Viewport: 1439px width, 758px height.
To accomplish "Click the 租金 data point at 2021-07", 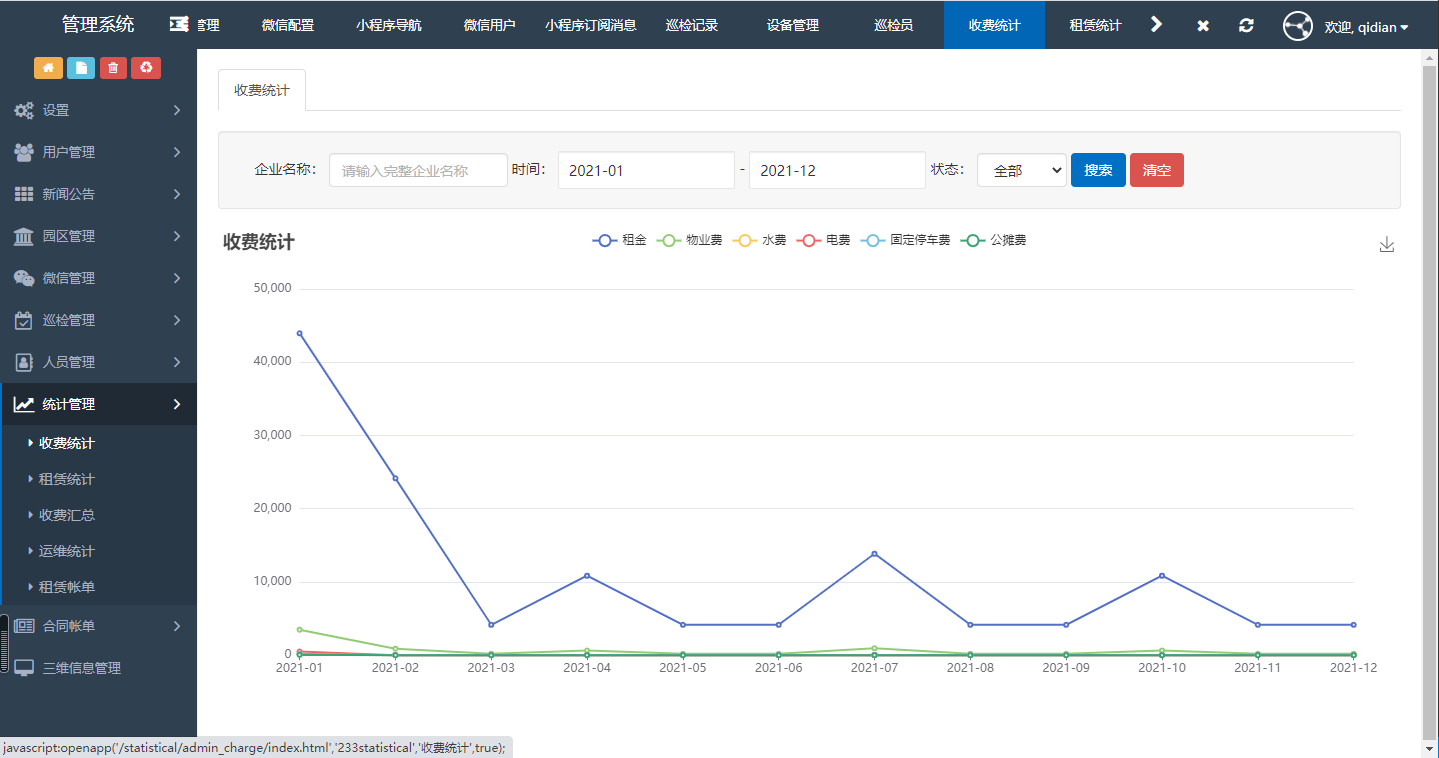I will pos(874,553).
